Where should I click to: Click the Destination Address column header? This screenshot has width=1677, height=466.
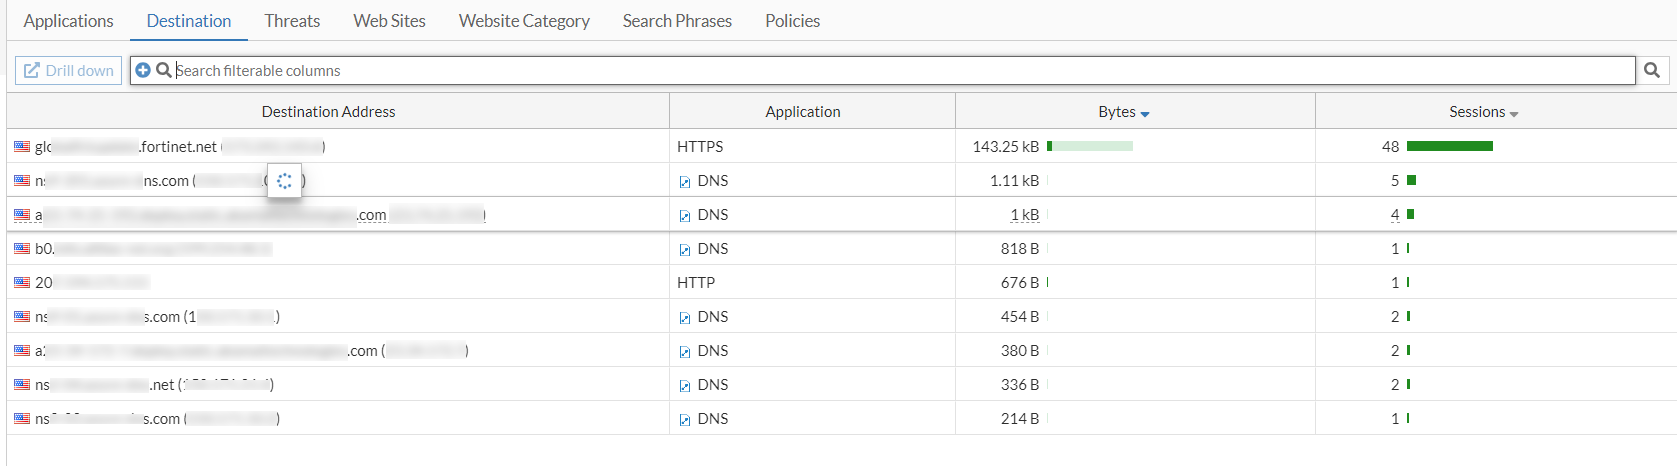pyautogui.click(x=328, y=112)
